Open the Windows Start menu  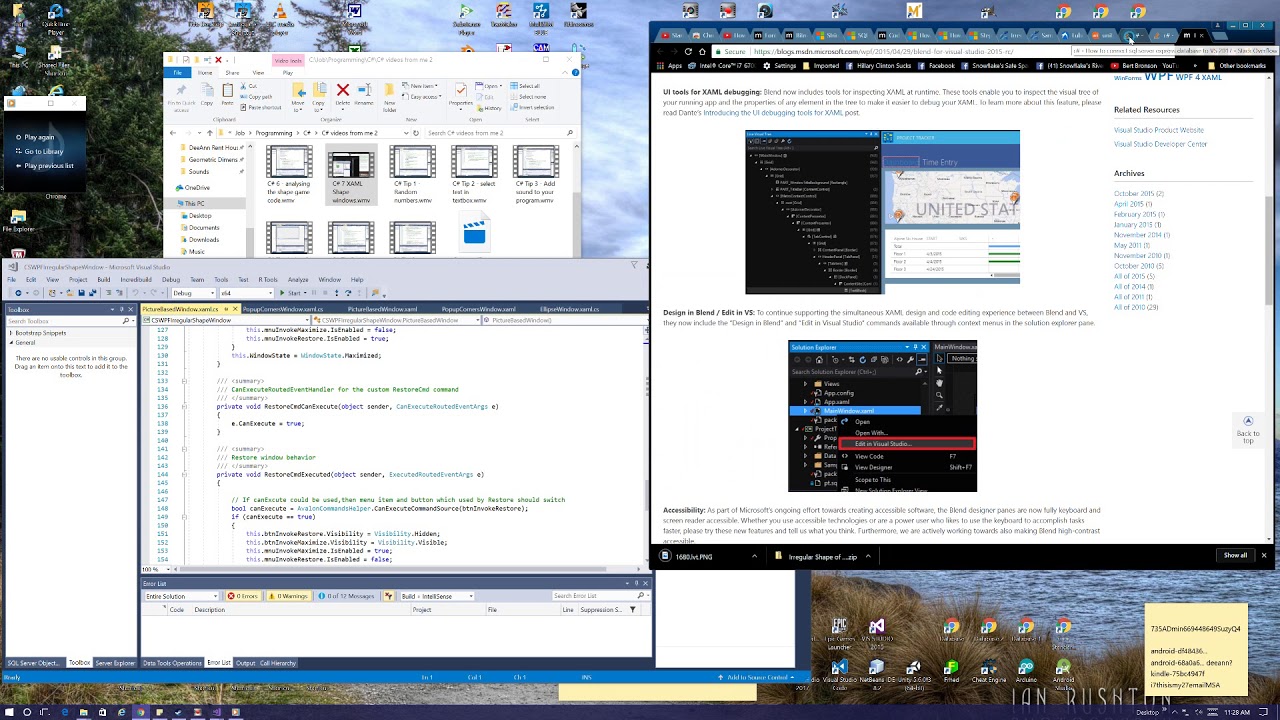pos(9,712)
